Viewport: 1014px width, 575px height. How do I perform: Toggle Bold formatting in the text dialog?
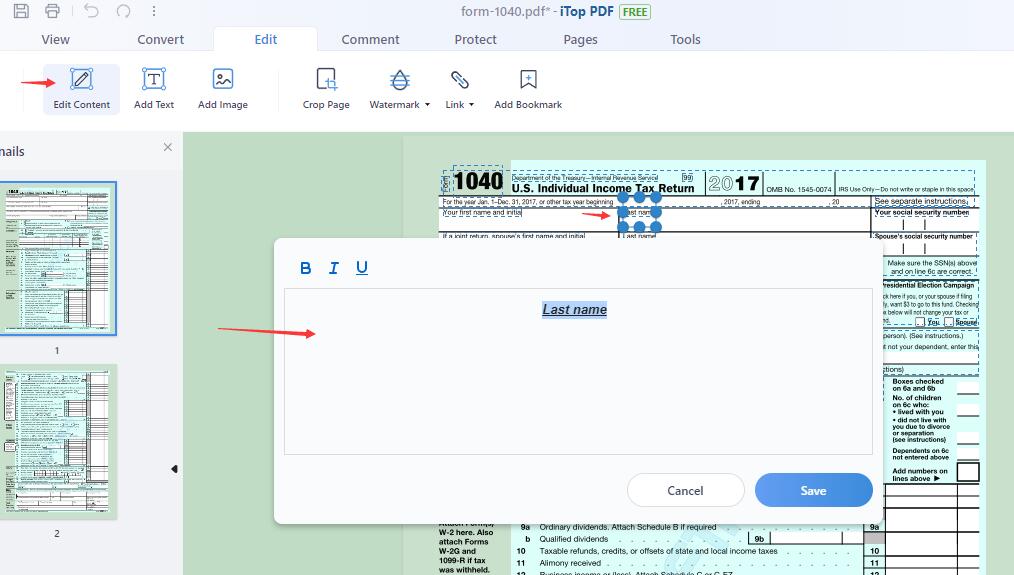(x=306, y=268)
